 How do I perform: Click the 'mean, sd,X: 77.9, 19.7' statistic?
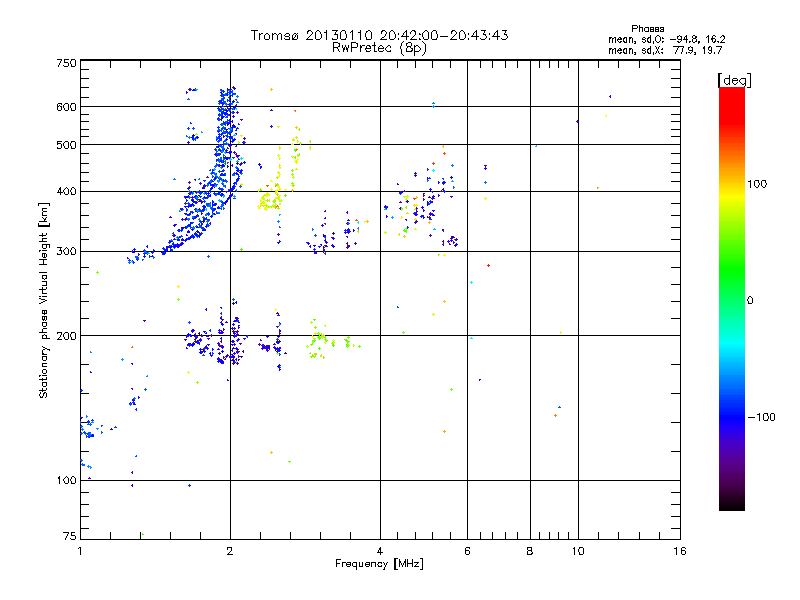click(665, 50)
